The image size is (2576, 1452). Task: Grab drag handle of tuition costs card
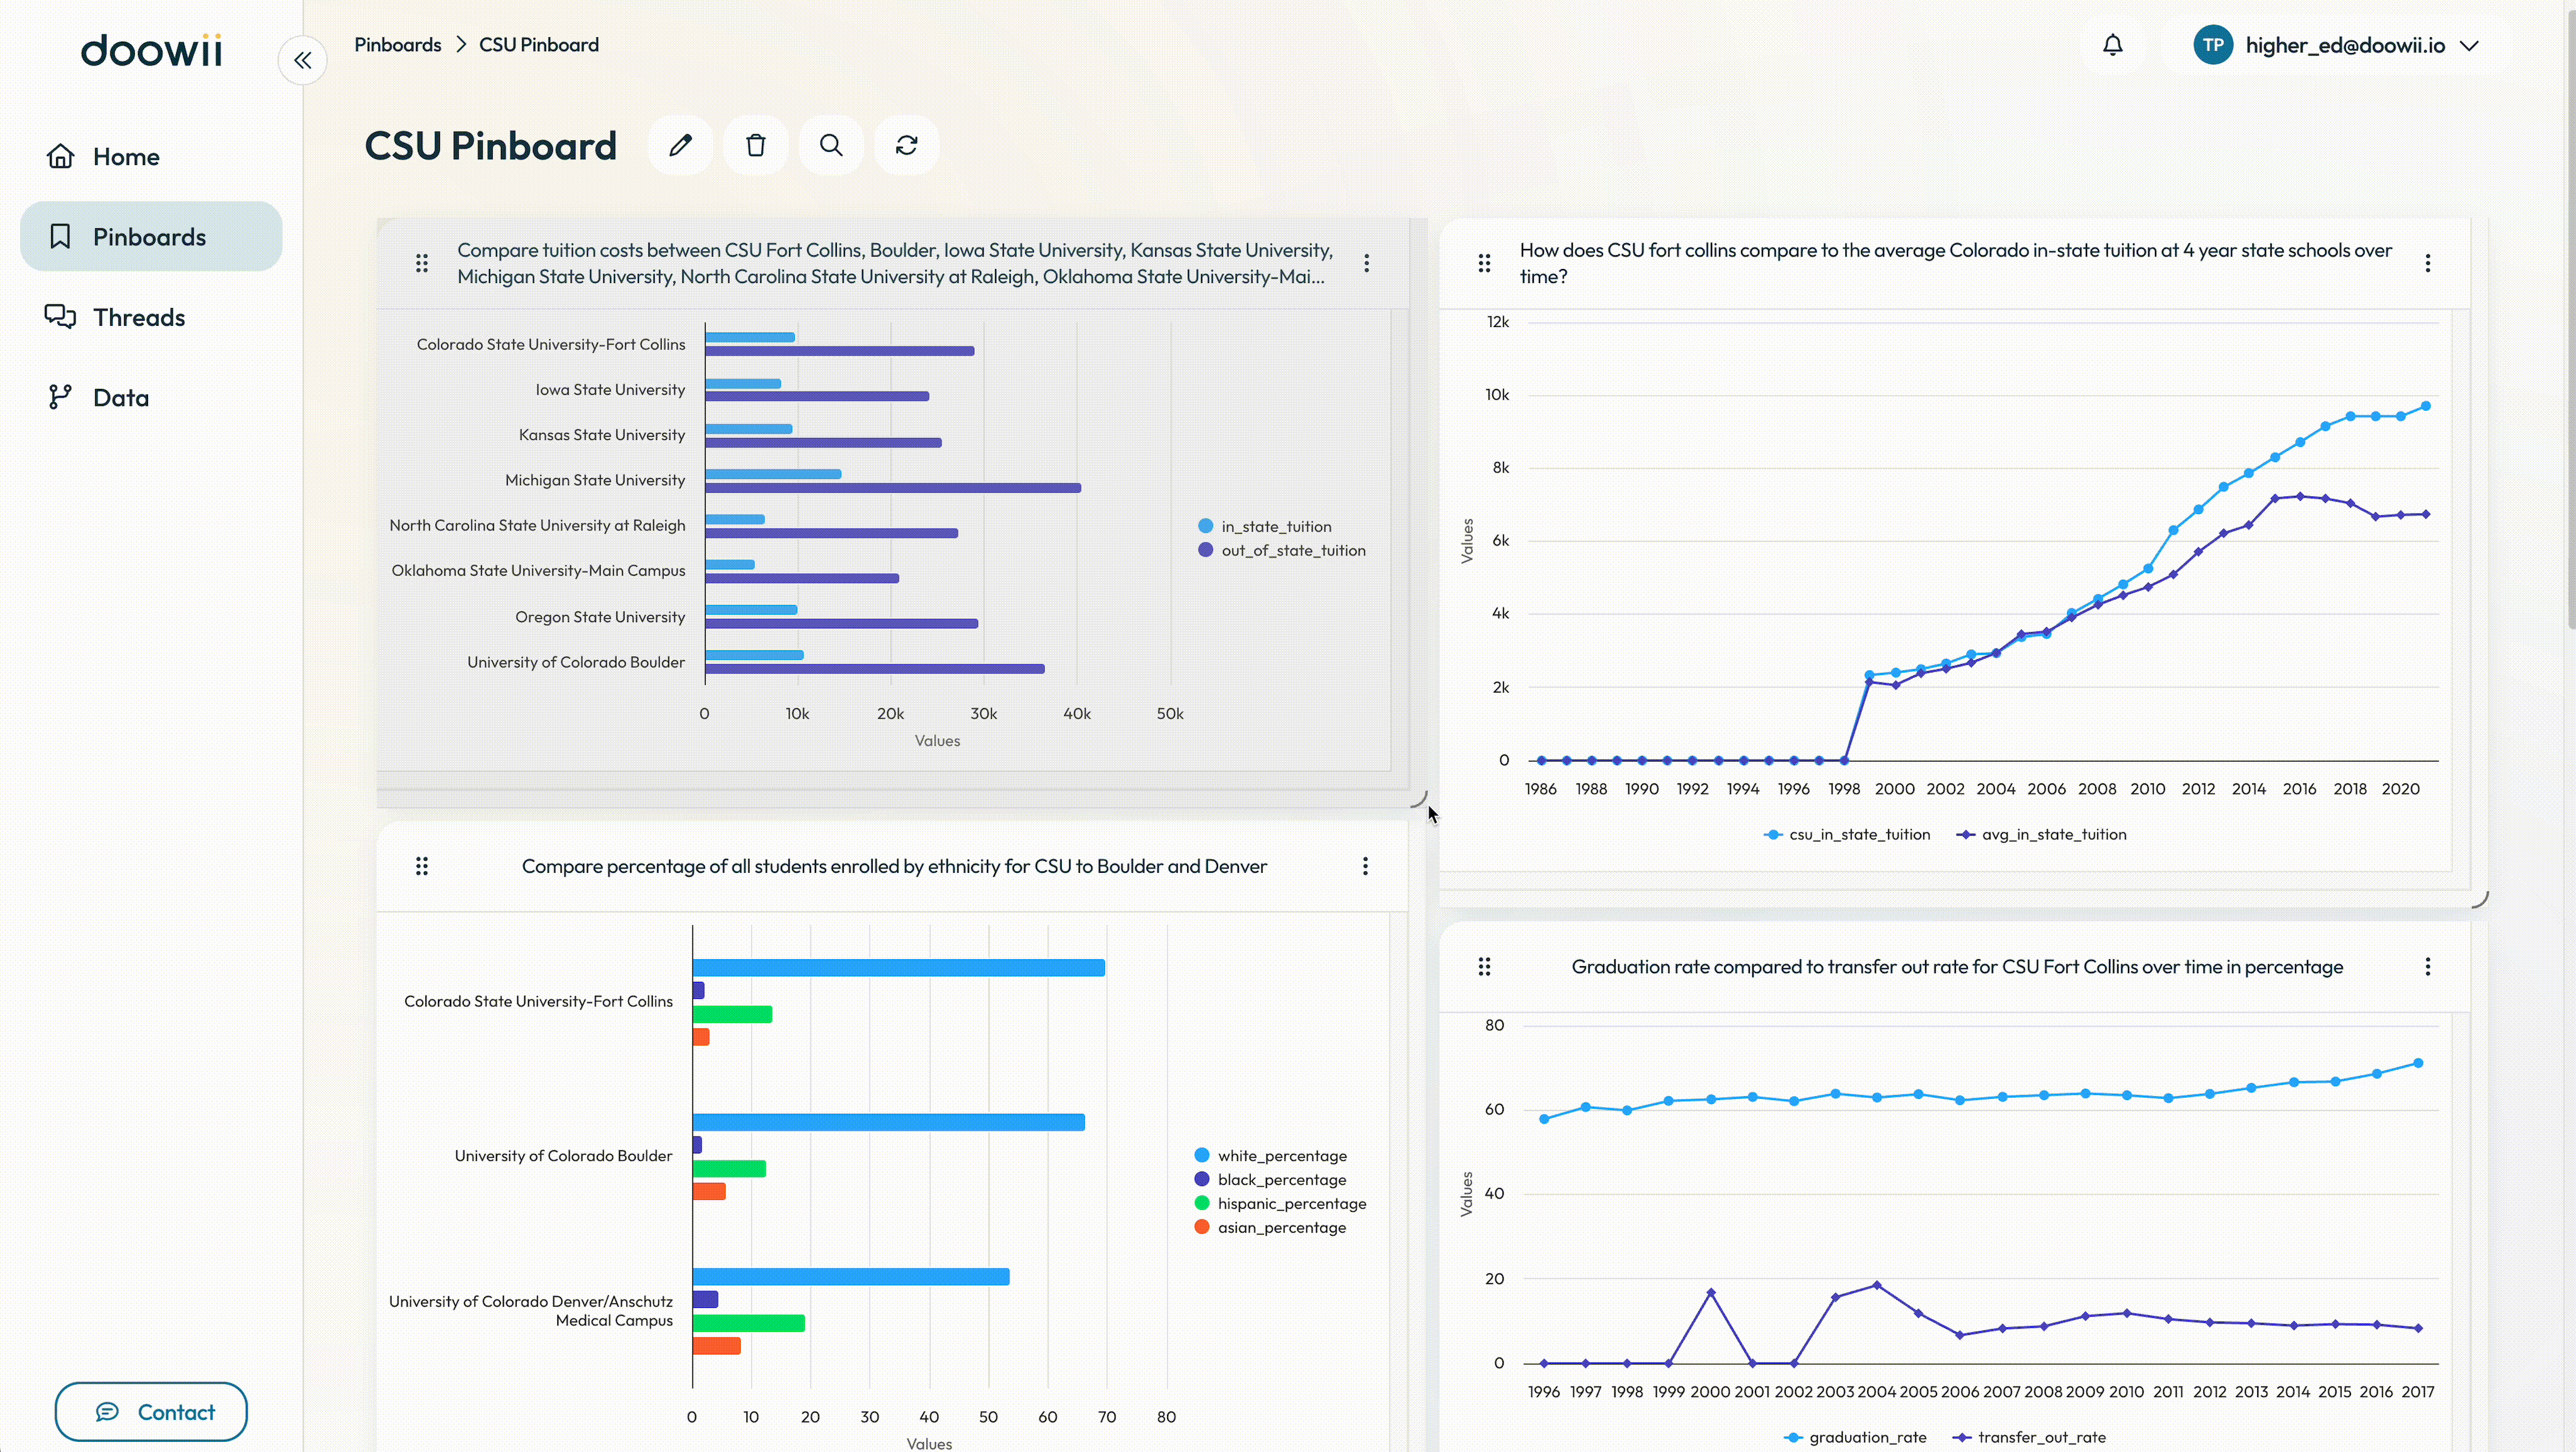coord(422,263)
